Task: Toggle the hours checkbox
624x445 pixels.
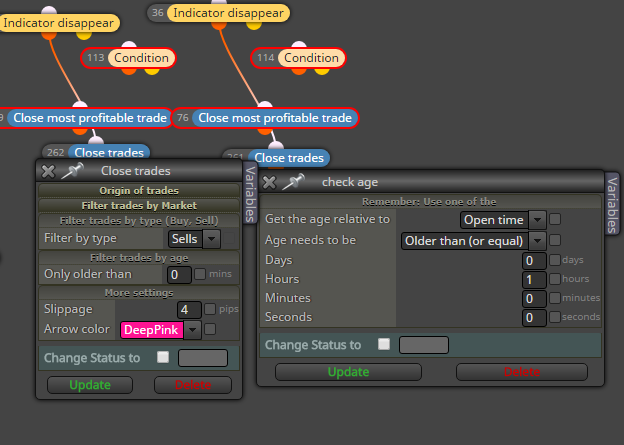Action: (x=555, y=279)
